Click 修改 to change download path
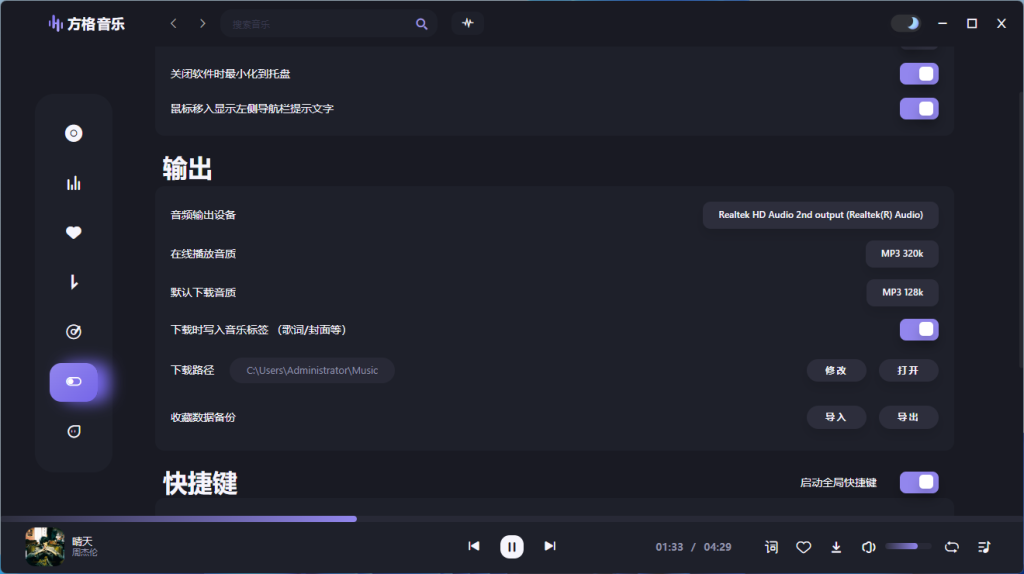 (836, 370)
